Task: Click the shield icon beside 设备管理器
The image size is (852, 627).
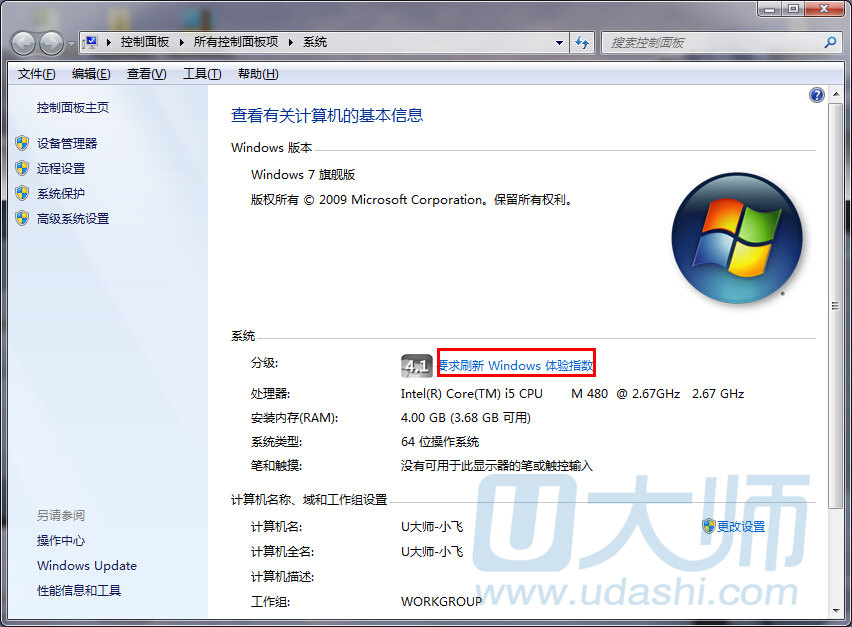Action: [x=22, y=143]
